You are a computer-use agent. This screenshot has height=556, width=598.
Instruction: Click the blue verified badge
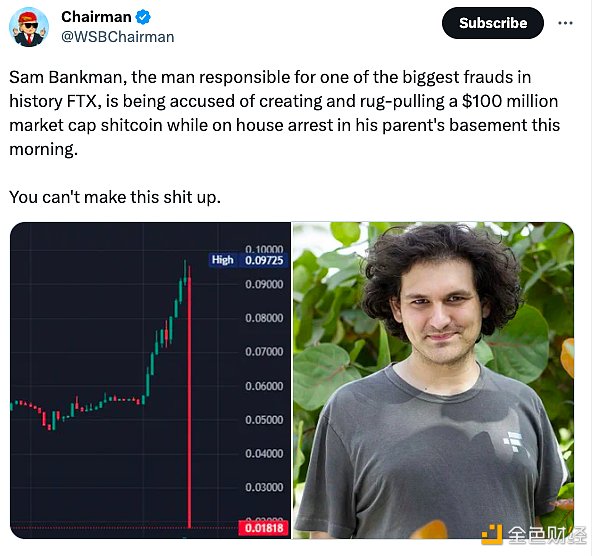(x=144, y=17)
